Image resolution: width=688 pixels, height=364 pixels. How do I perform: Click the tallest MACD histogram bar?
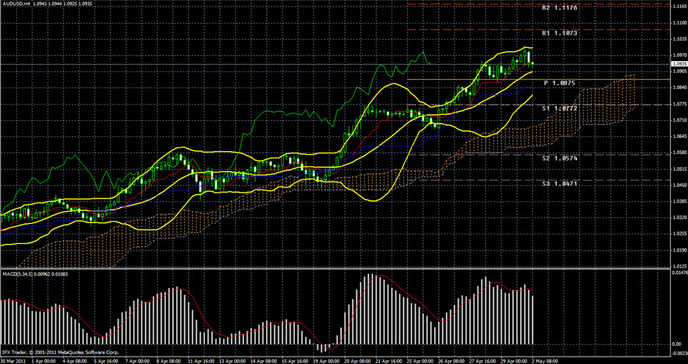point(369,309)
